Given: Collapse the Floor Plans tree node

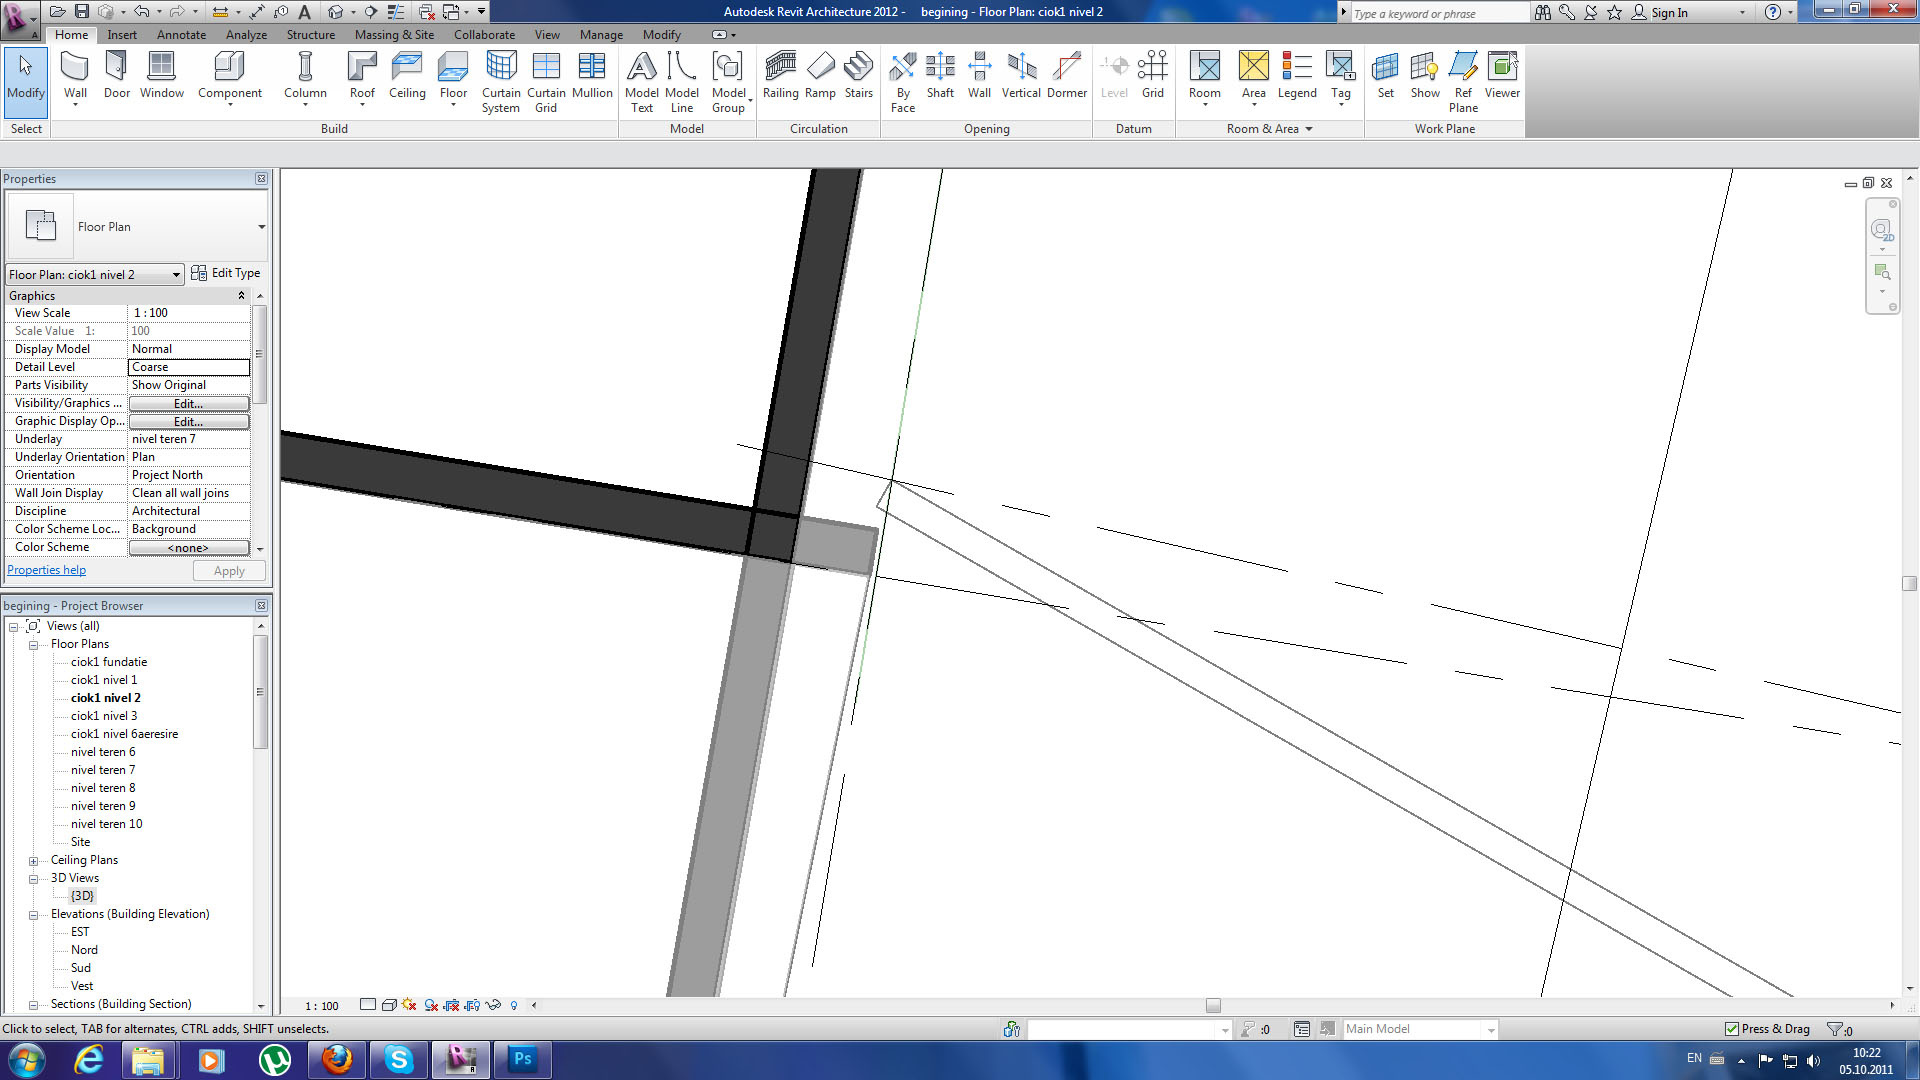Looking at the screenshot, I should (x=33, y=645).
